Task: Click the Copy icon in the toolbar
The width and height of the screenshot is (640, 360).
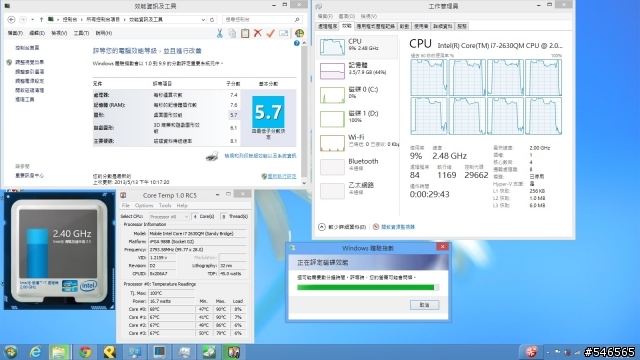Action: 232,33
